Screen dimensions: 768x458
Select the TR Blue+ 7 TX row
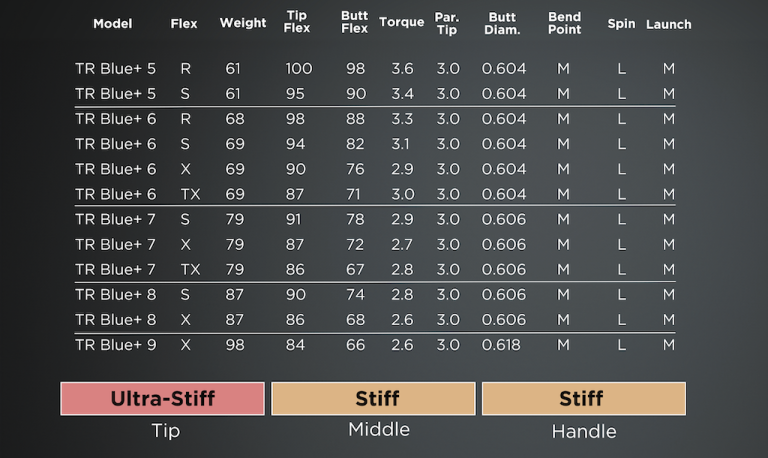pyautogui.click(x=375, y=270)
